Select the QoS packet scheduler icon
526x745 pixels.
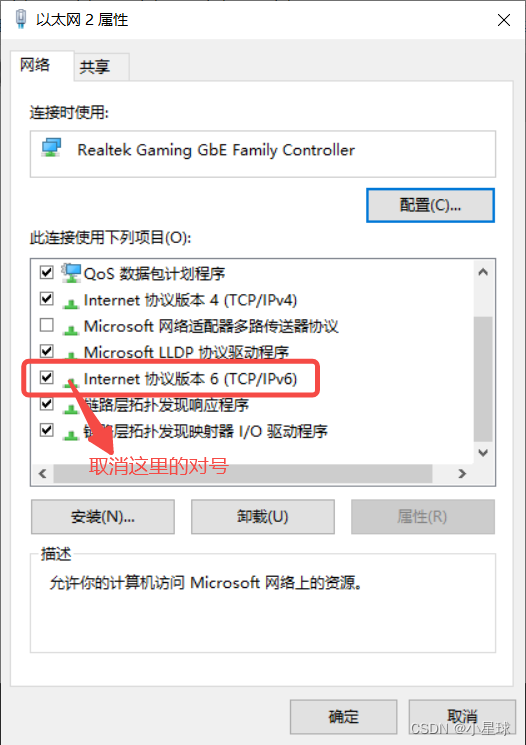pos(71,273)
